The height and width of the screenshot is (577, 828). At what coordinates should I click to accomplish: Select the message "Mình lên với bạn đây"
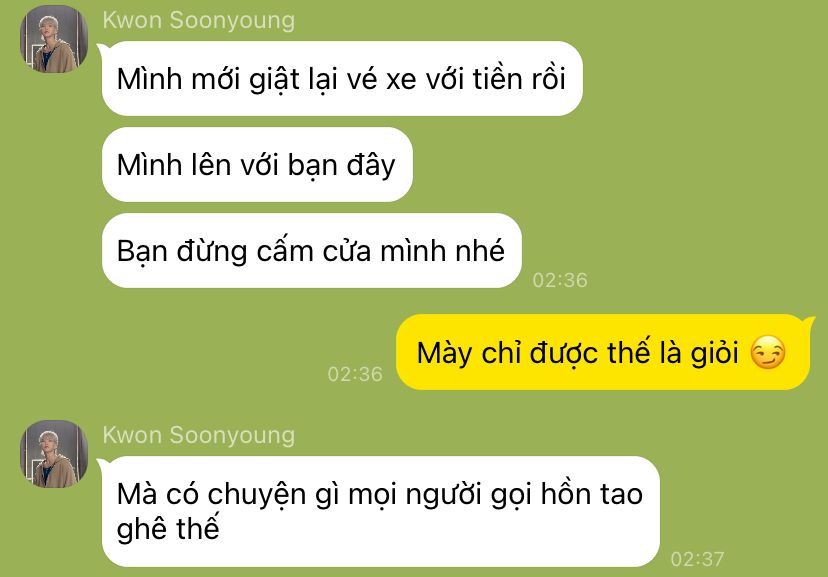click(x=257, y=165)
